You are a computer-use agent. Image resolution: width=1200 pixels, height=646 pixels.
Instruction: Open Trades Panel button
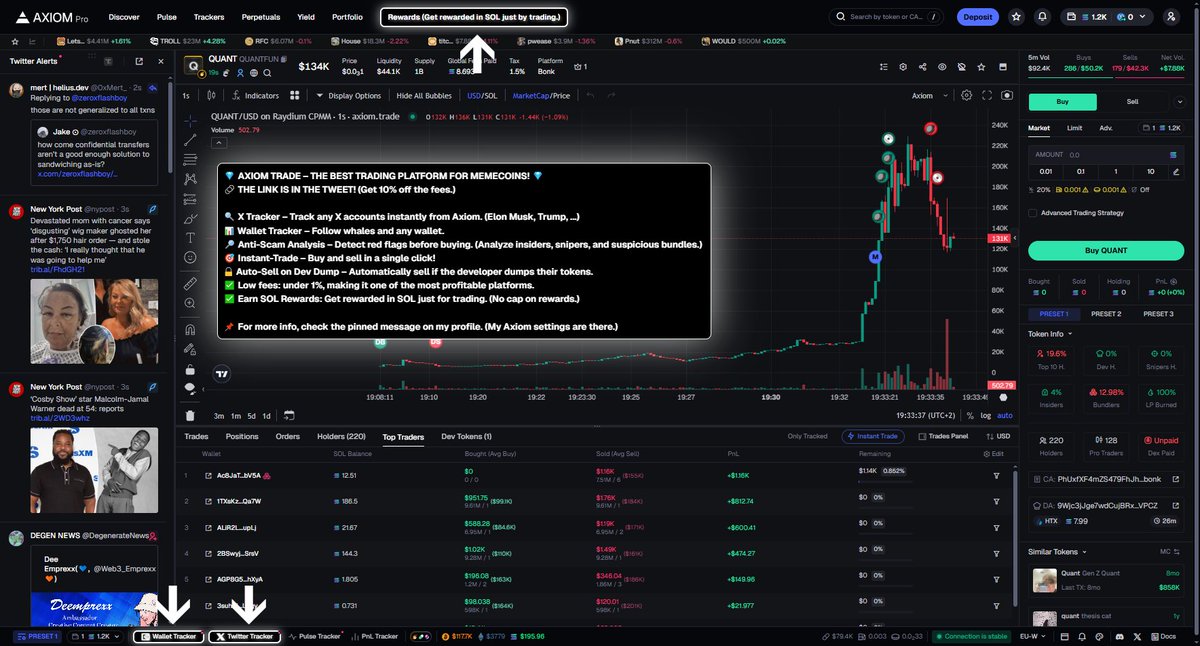tap(943, 436)
